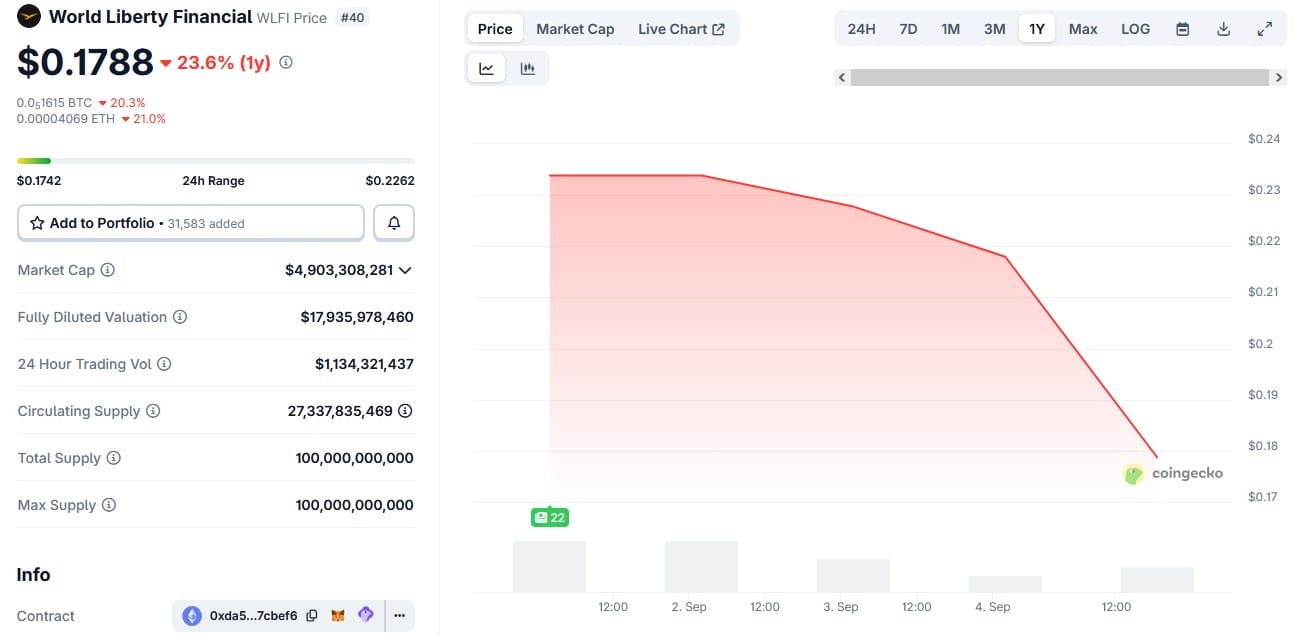Expand the Market Cap value dropdown chevron

(405, 270)
